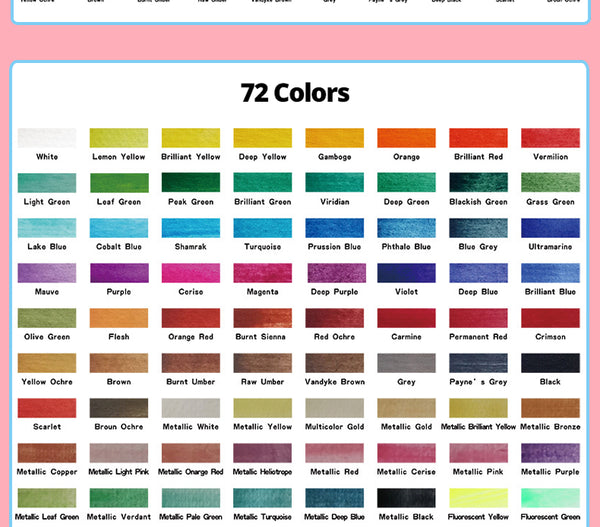This screenshot has height=527, width=600.
Task: Select the Burnt Sienna swatch
Action: tap(262, 318)
